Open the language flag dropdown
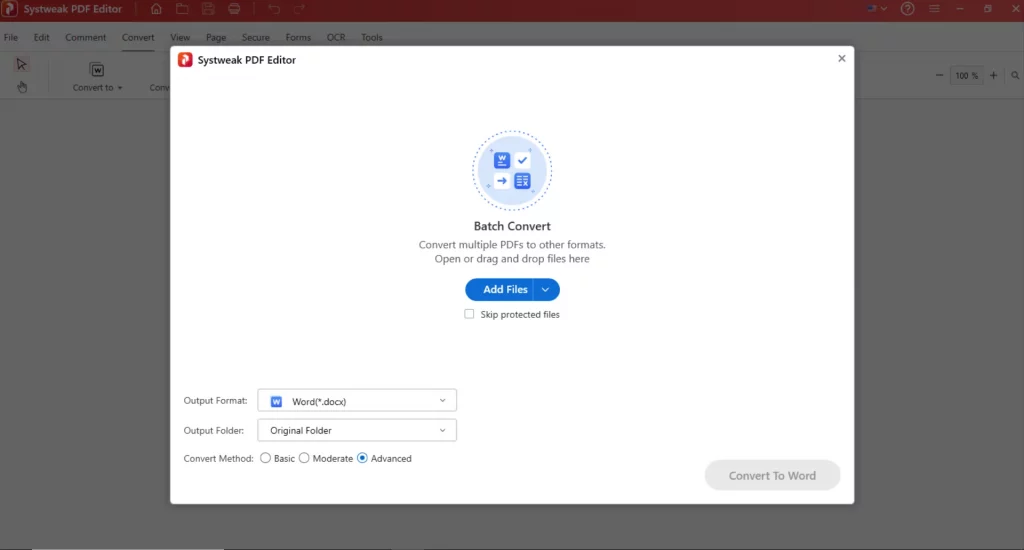The height and width of the screenshot is (550, 1024). 877,9
